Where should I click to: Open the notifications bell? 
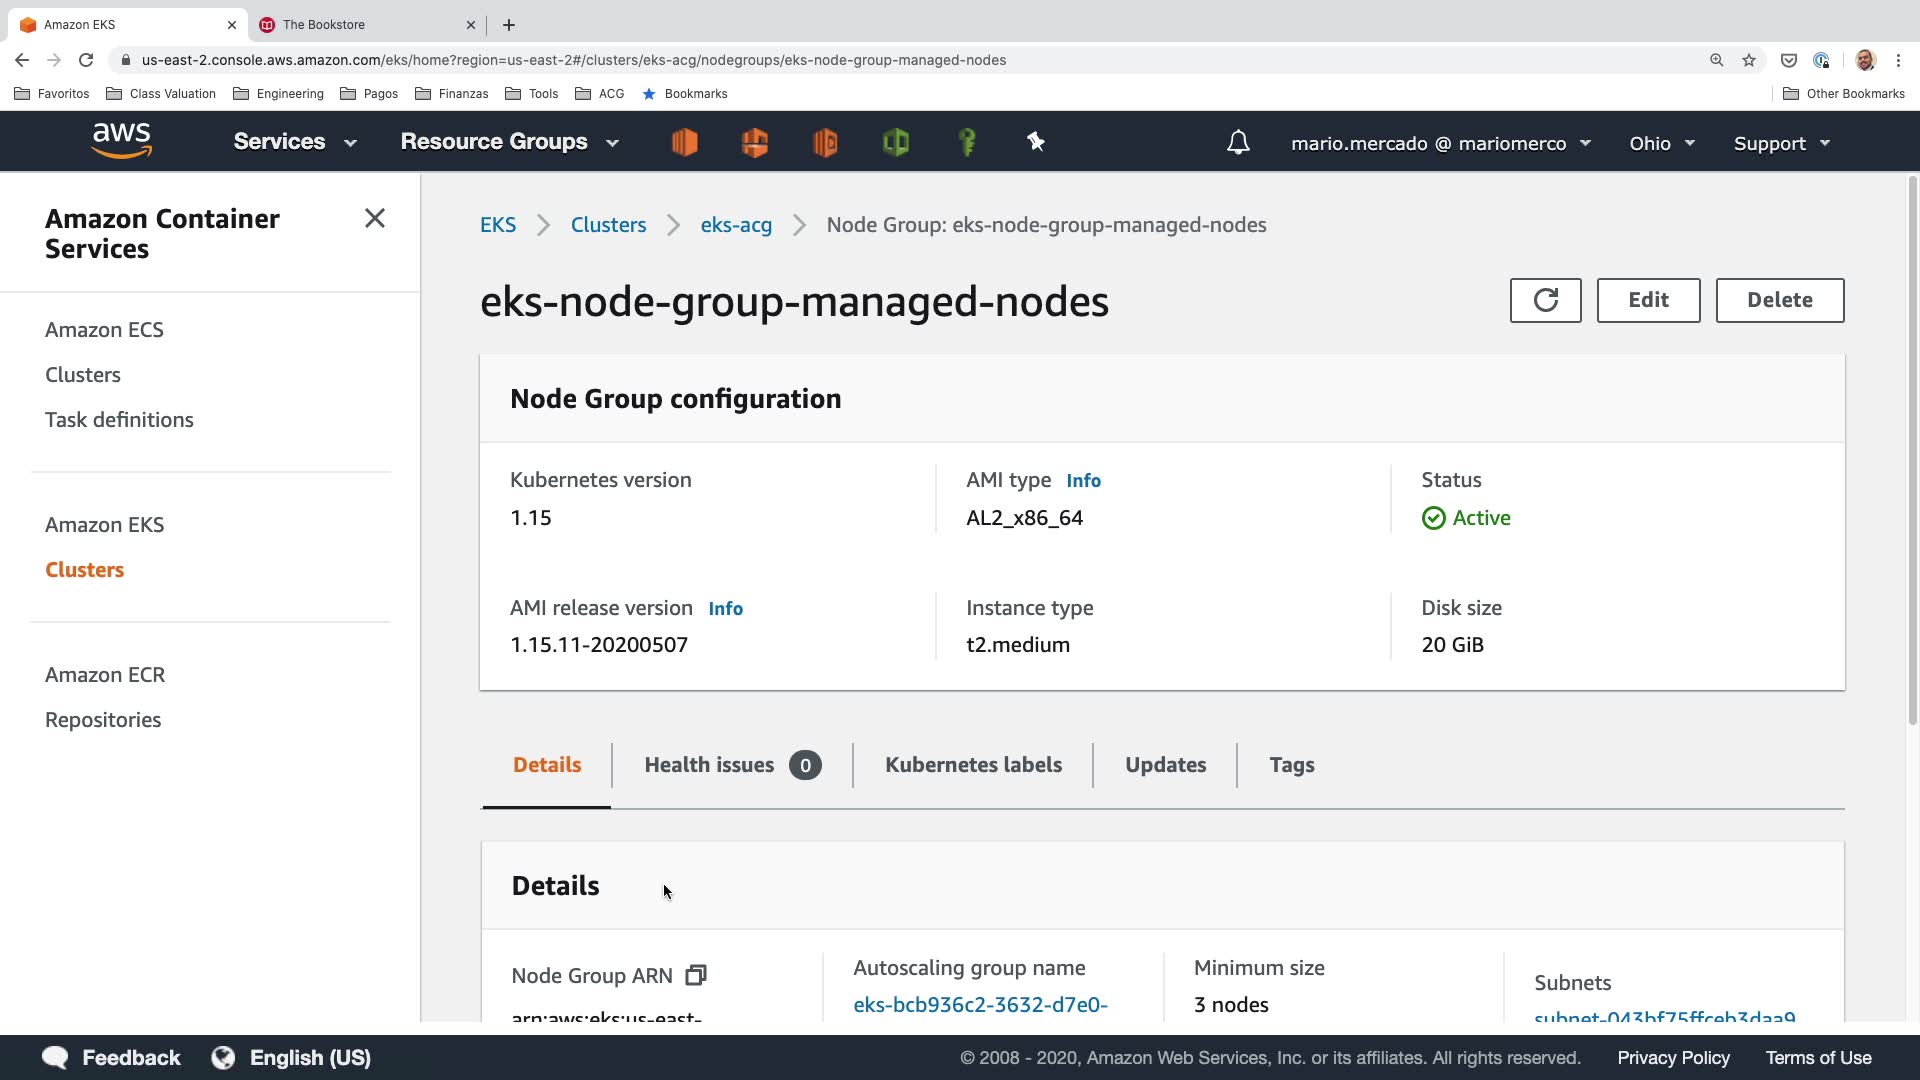[1238, 143]
